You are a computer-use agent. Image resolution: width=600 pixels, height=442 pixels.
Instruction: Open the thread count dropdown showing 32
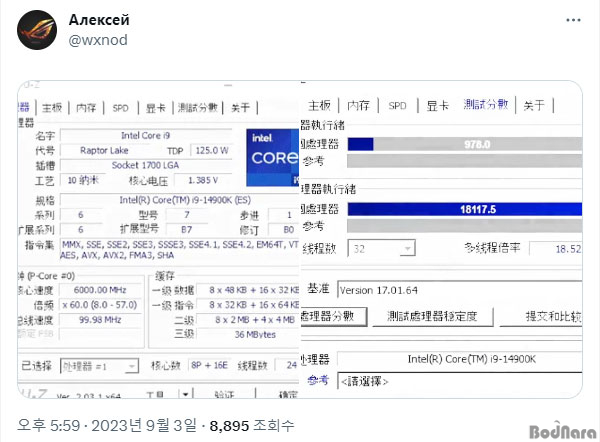coord(382,249)
